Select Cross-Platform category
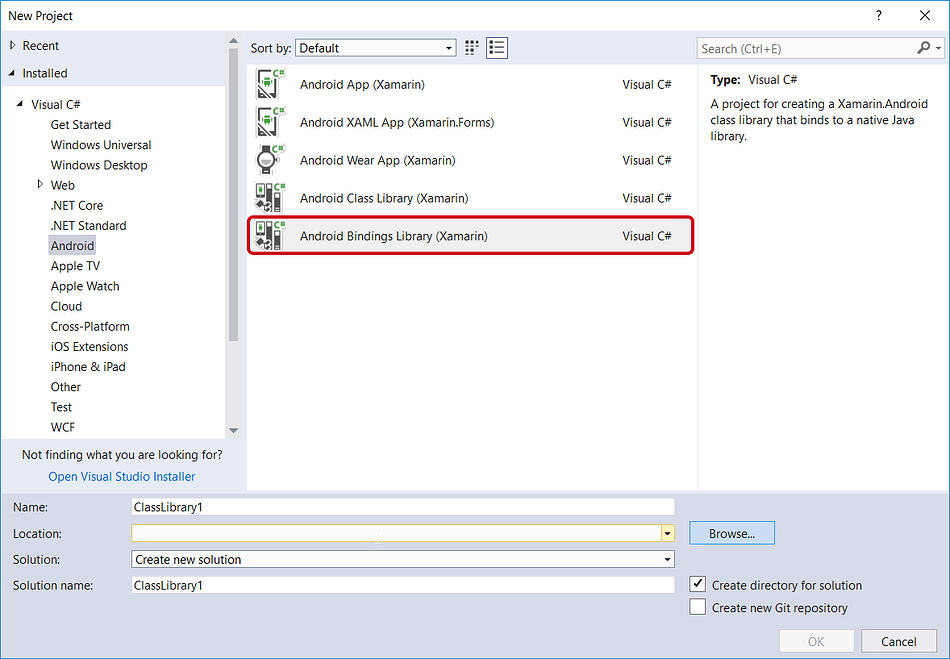The height and width of the screenshot is (659, 950). click(x=90, y=326)
